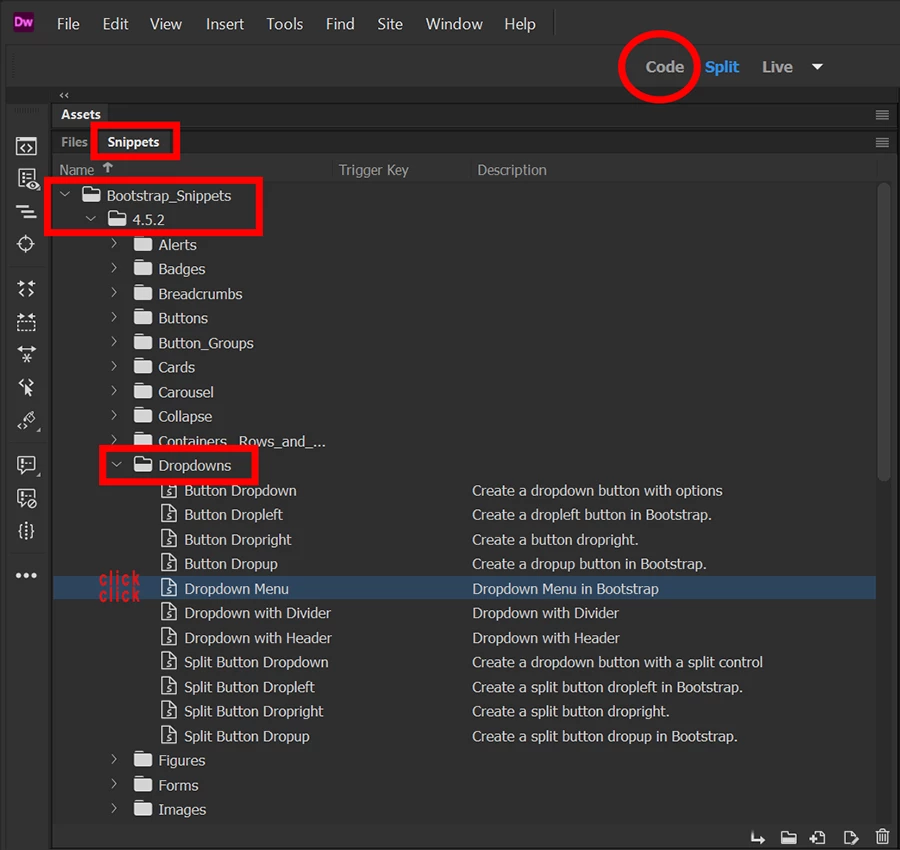Open Documents toolbar icon in left sidebar
Screen dimensions: 900x850
tap(26, 146)
